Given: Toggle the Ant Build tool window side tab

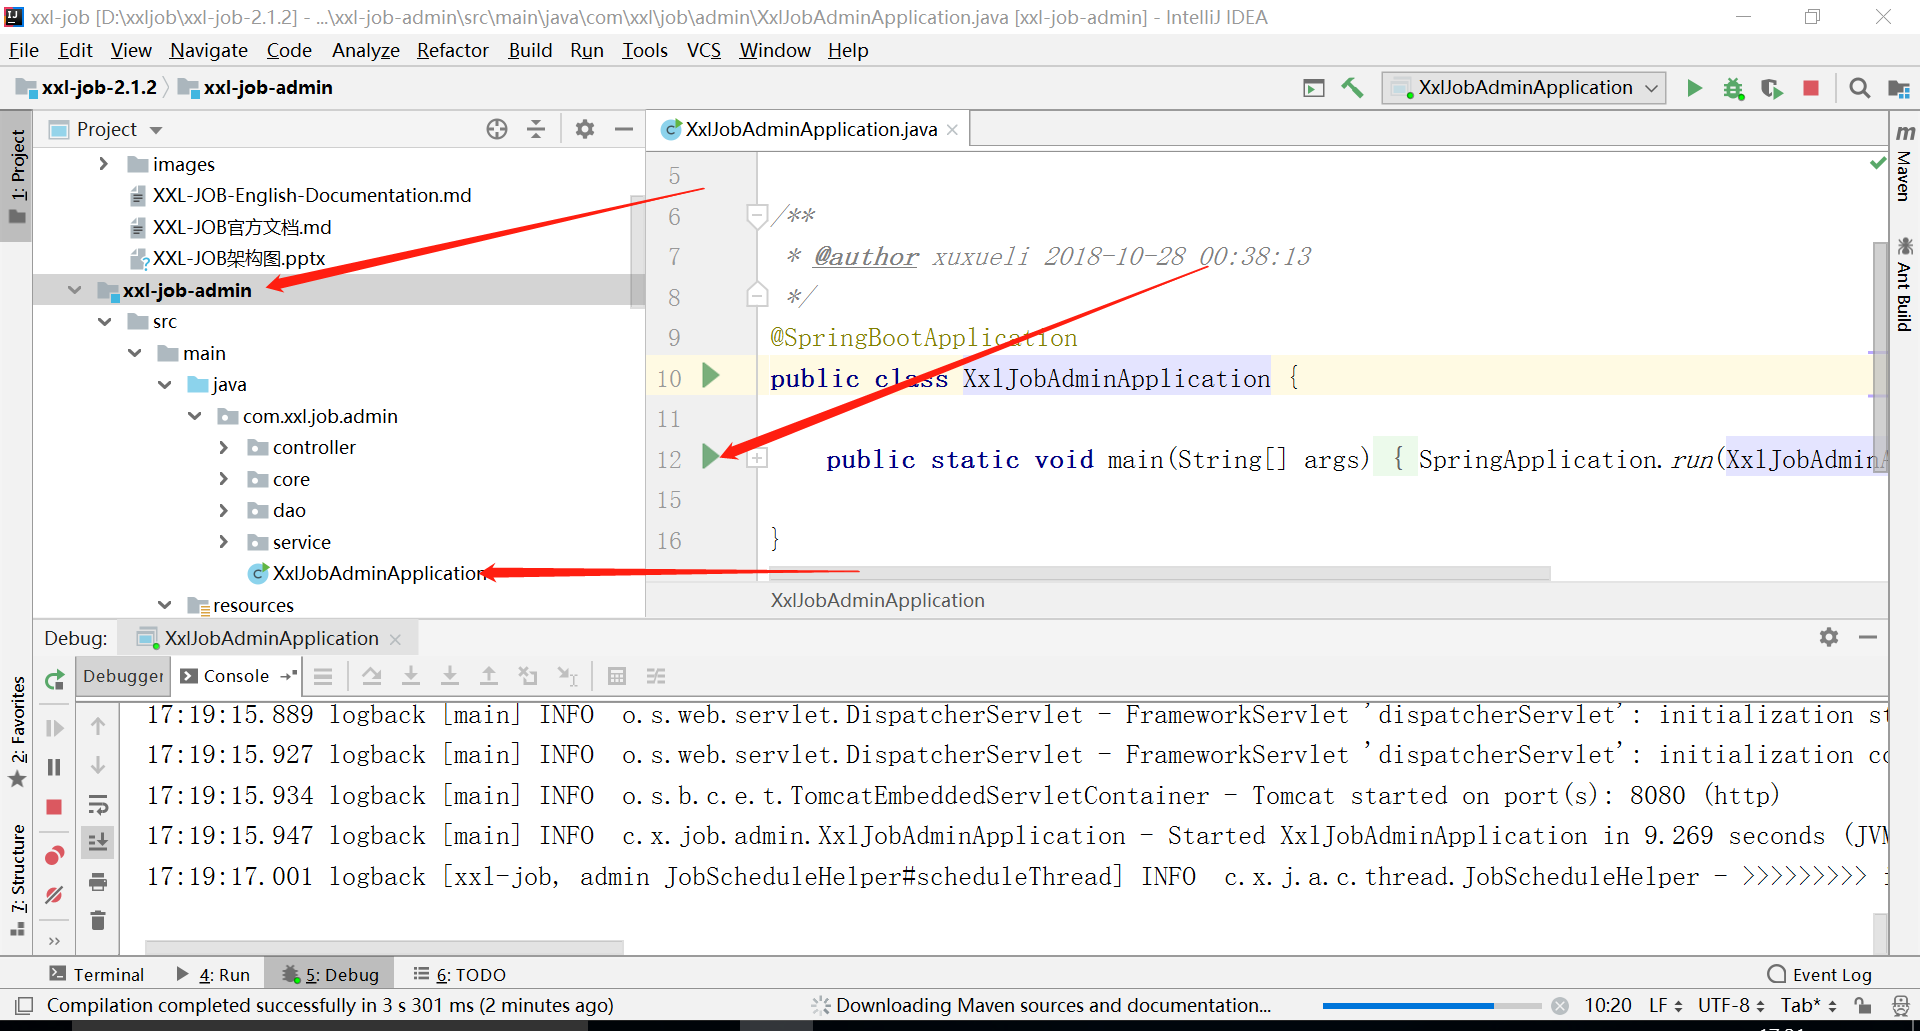Looking at the screenshot, I should [1904, 284].
